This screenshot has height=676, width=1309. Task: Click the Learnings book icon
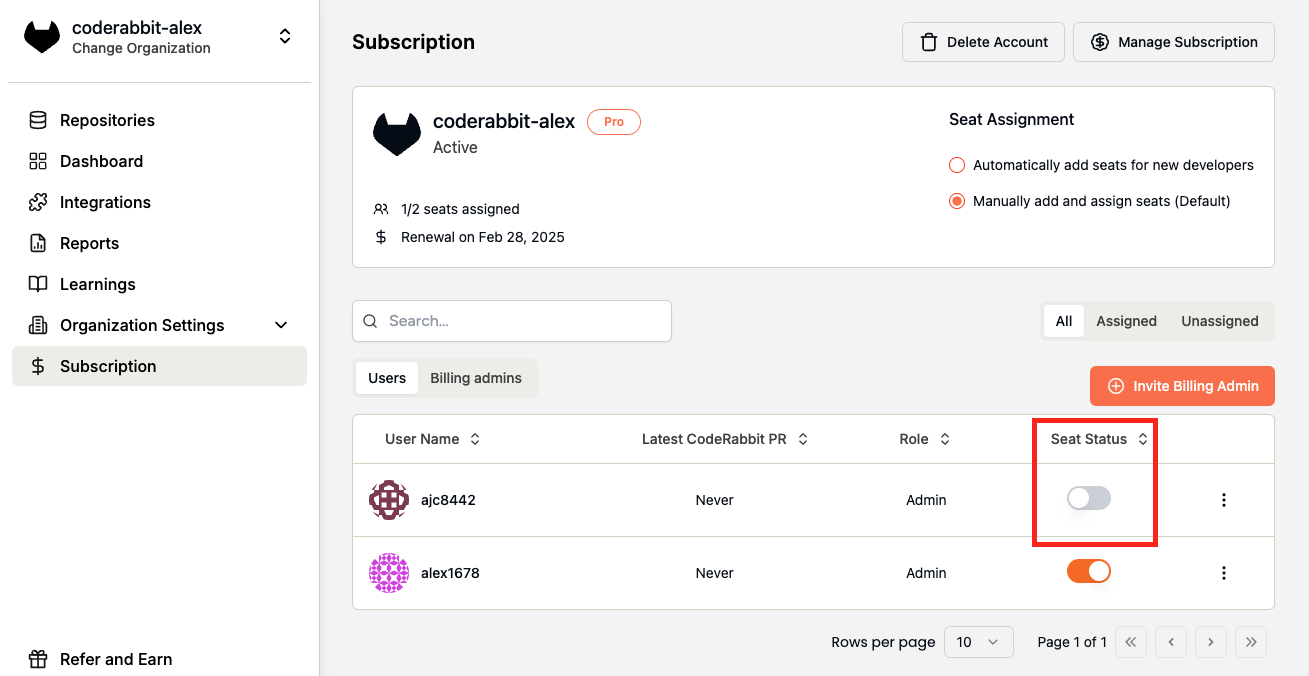point(38,284)
